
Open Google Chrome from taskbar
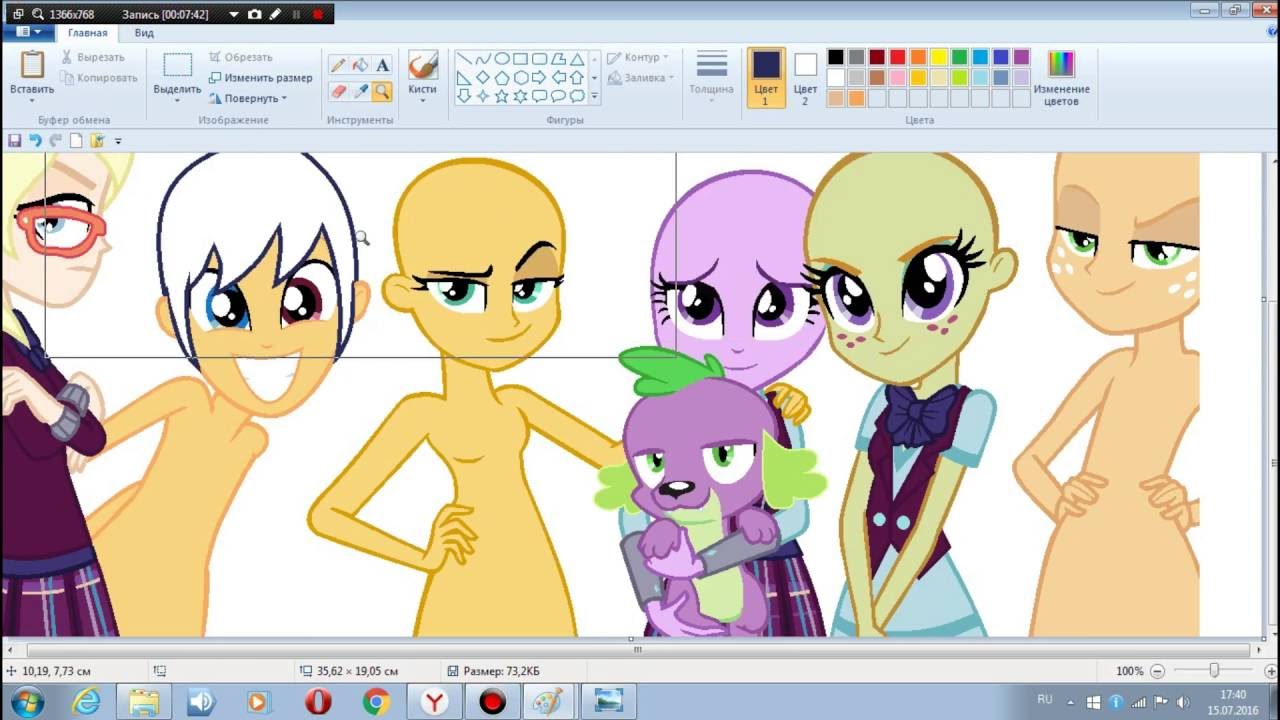point(377,702)
